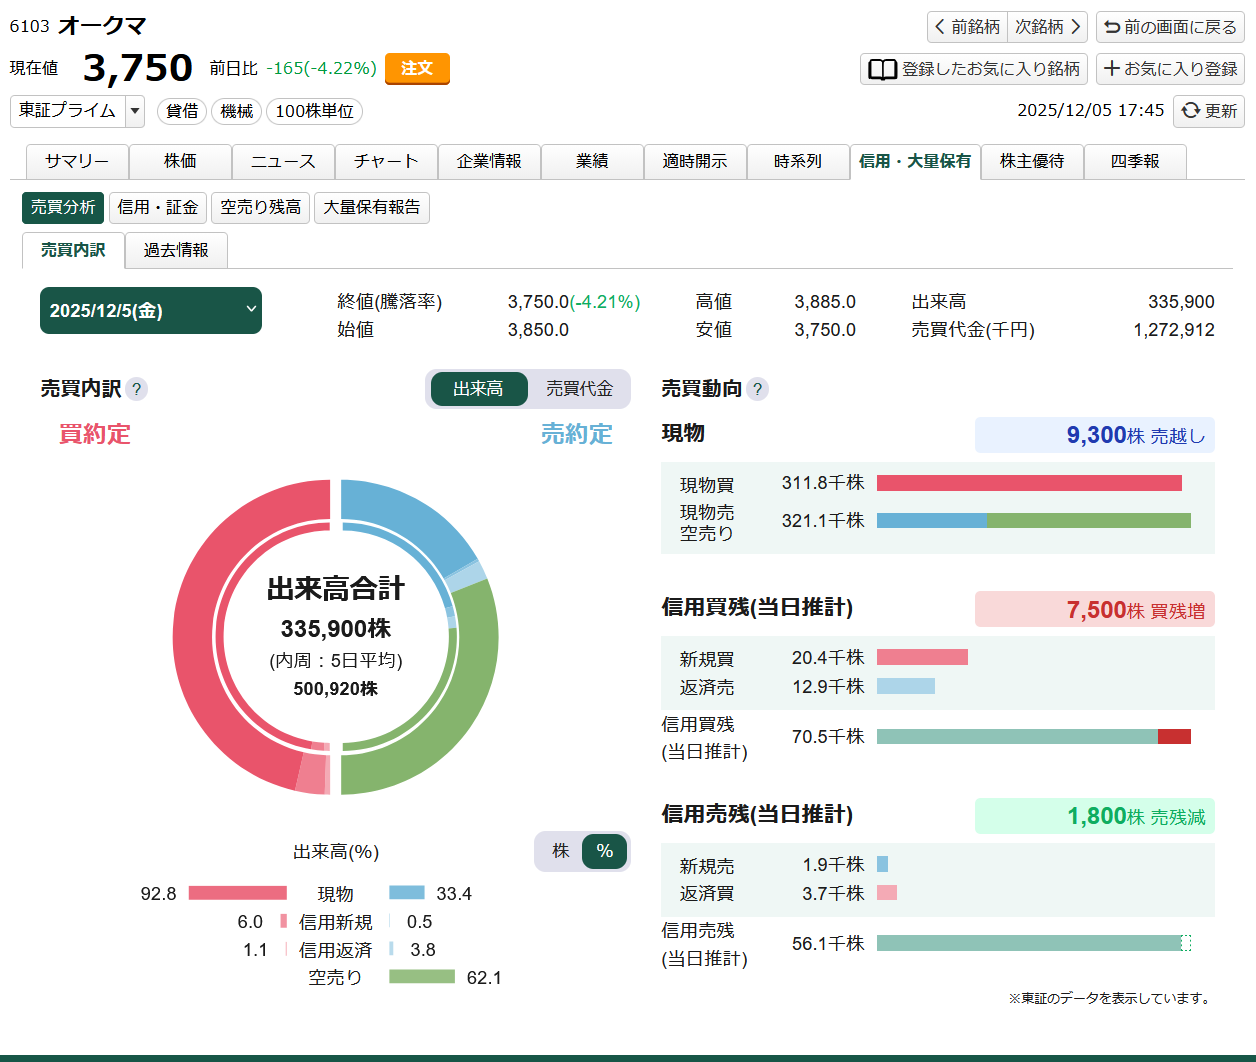The height and width of the screenshot is (1062, 1256).
Task: Click the help icon beside 売買内訳
Action: (x=137, y=389)
